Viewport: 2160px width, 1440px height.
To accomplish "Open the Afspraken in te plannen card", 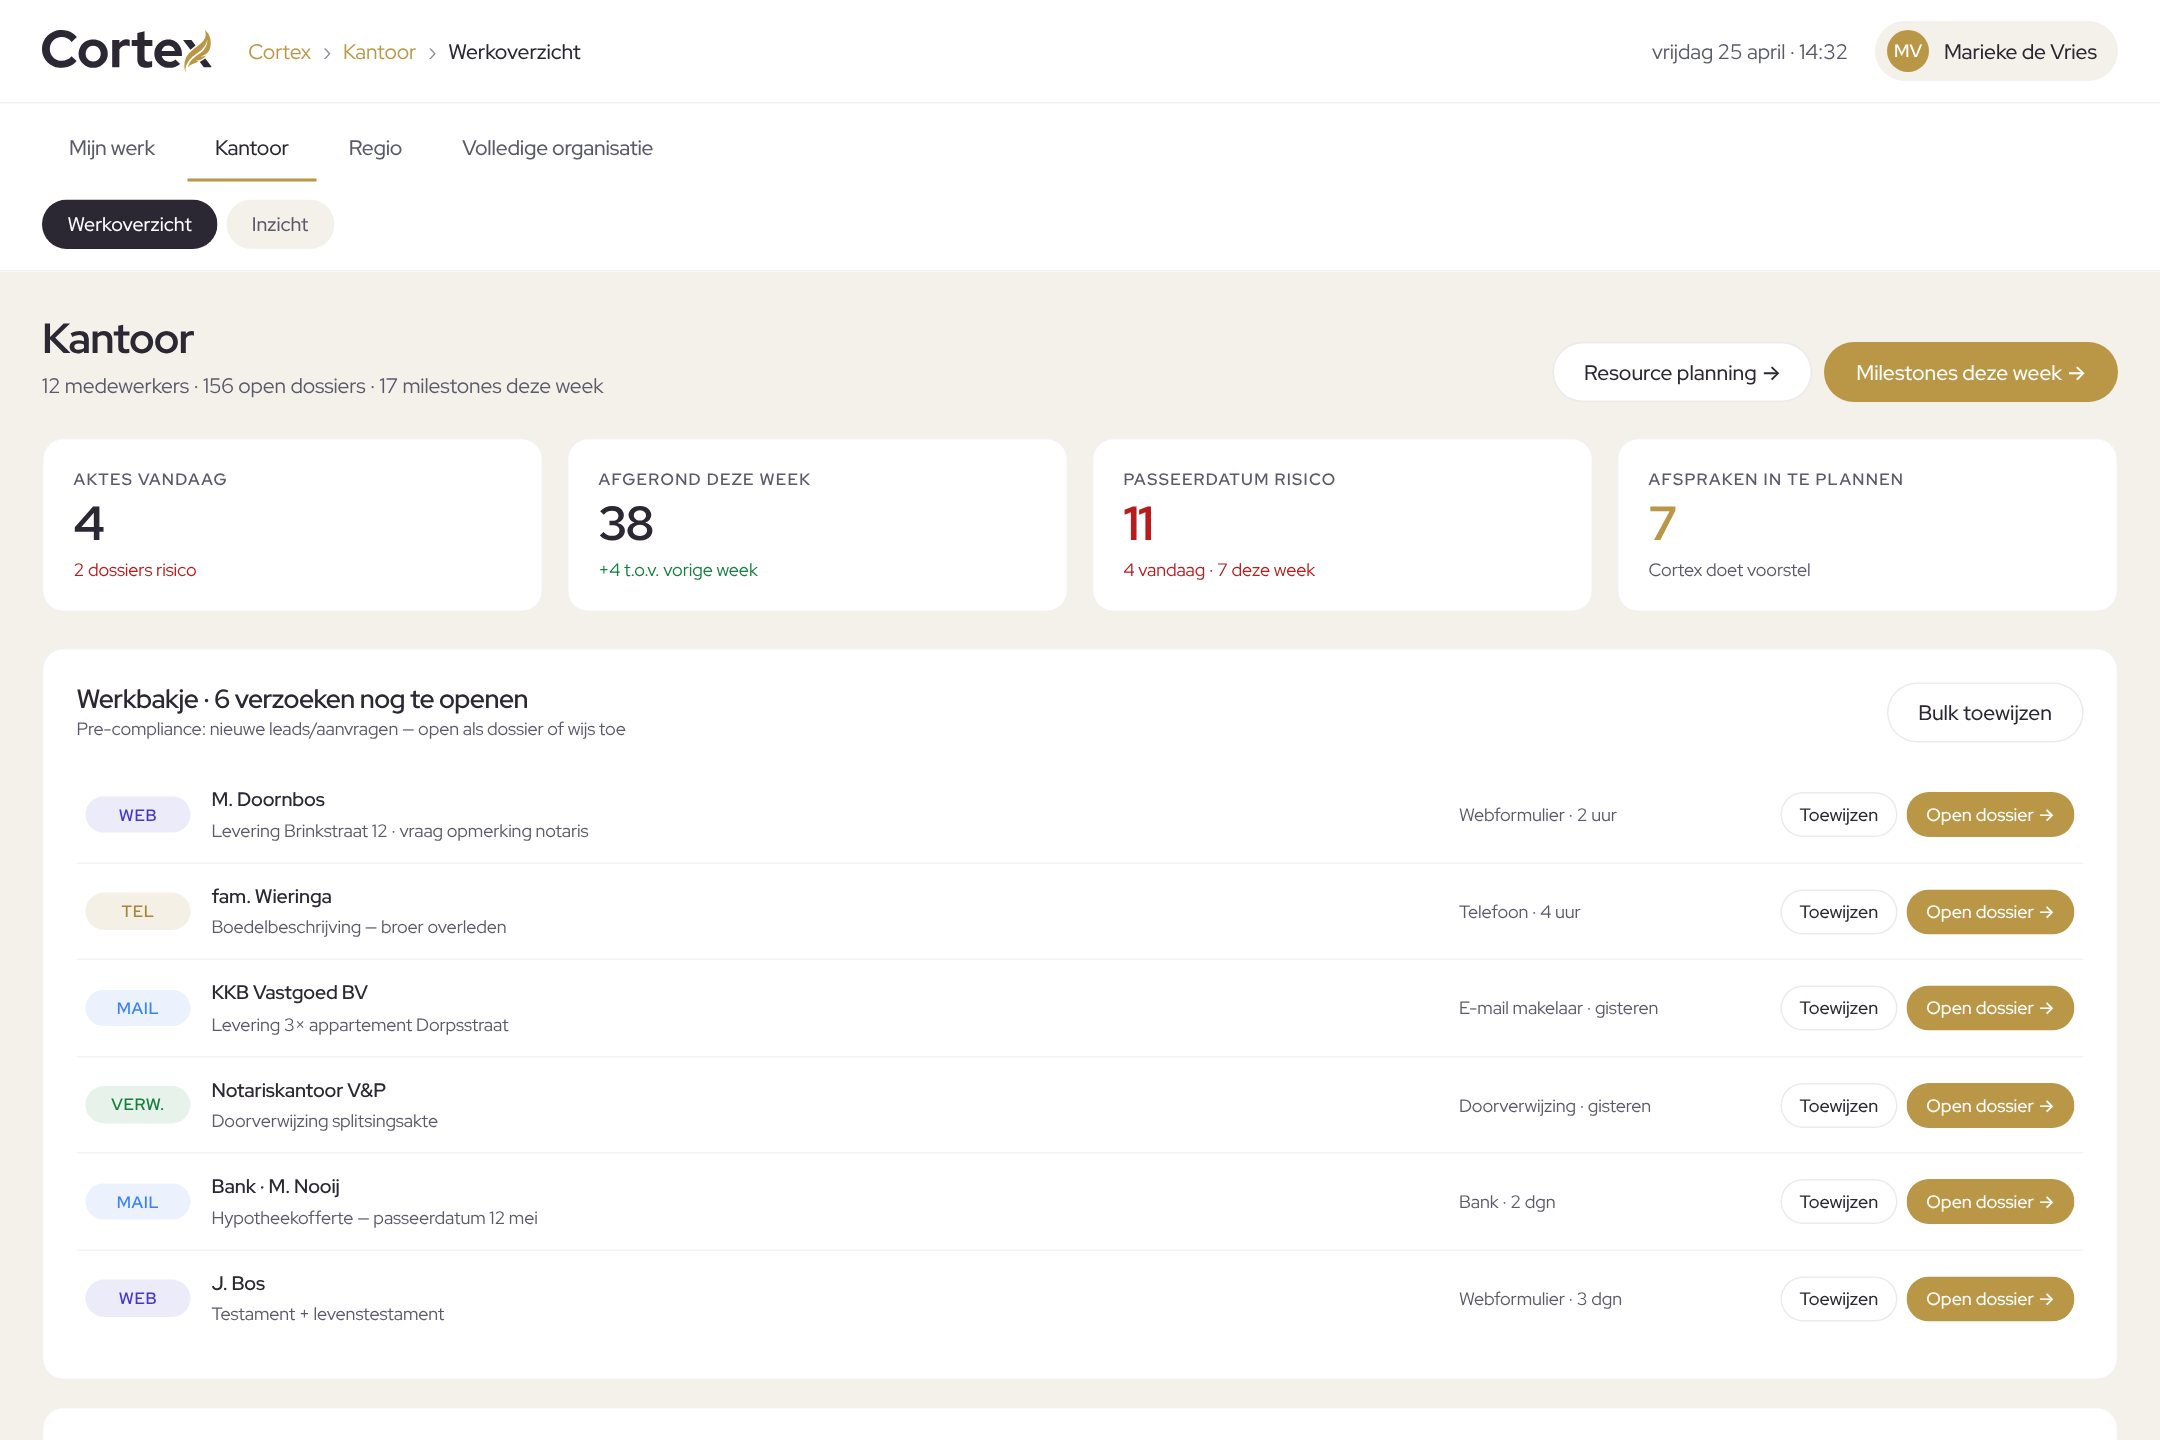I will tap(1867, 525).
